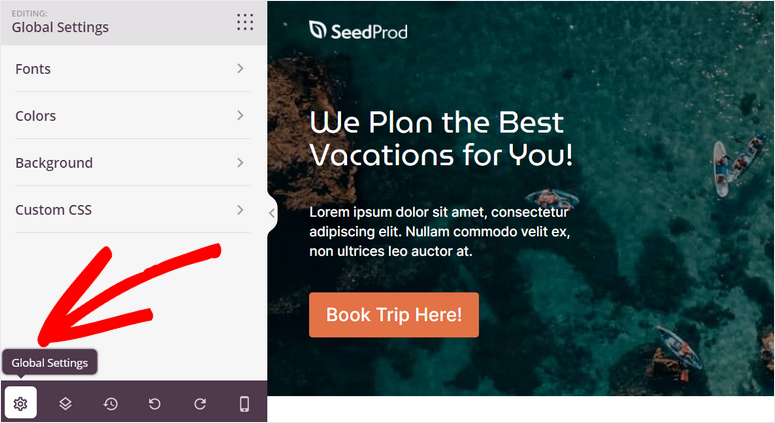Open Global Settings gear icon
The image size is (775, 423).
pyautogui.click(x=20, y=403)
